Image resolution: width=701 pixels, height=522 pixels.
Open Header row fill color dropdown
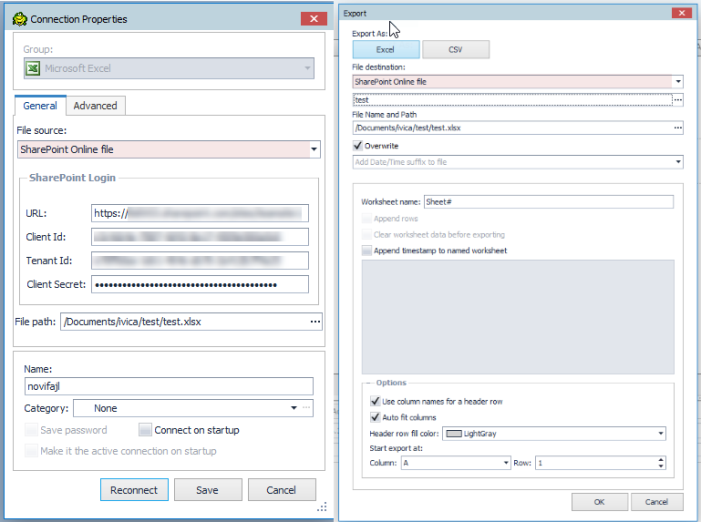[x=661, y=434]
